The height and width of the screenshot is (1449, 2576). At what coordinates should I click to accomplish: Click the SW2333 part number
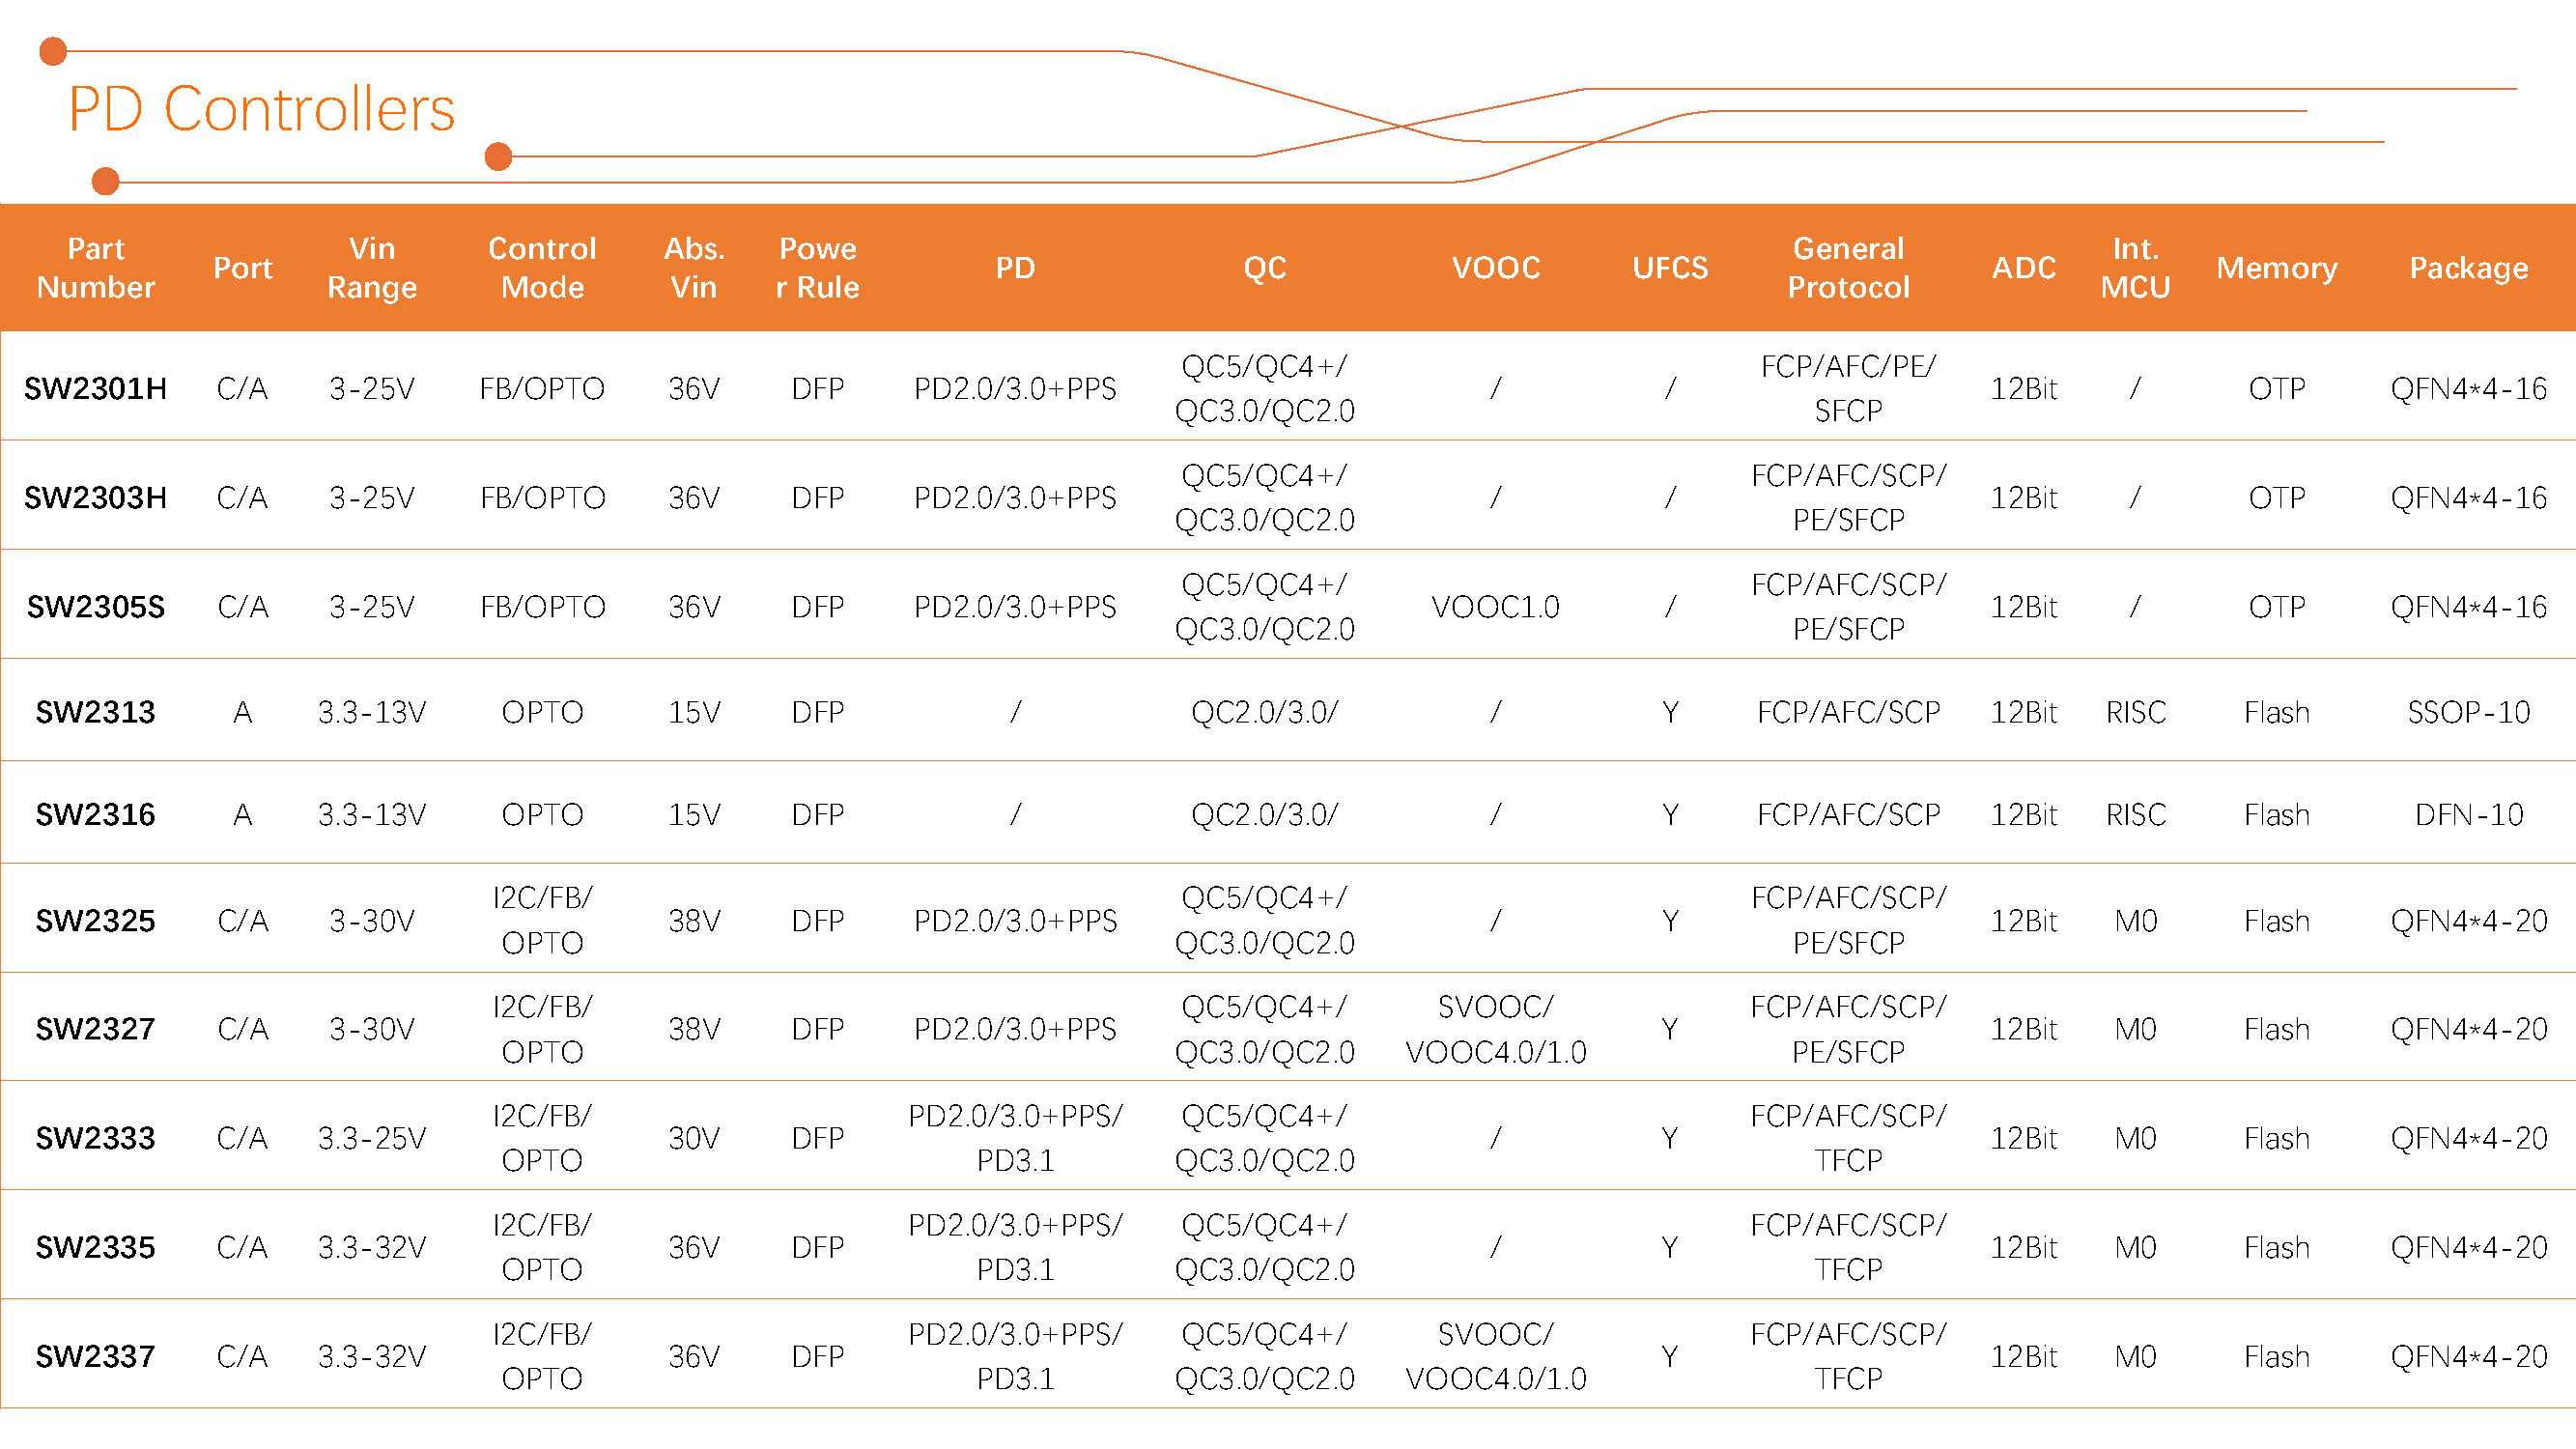point(96,1138)
